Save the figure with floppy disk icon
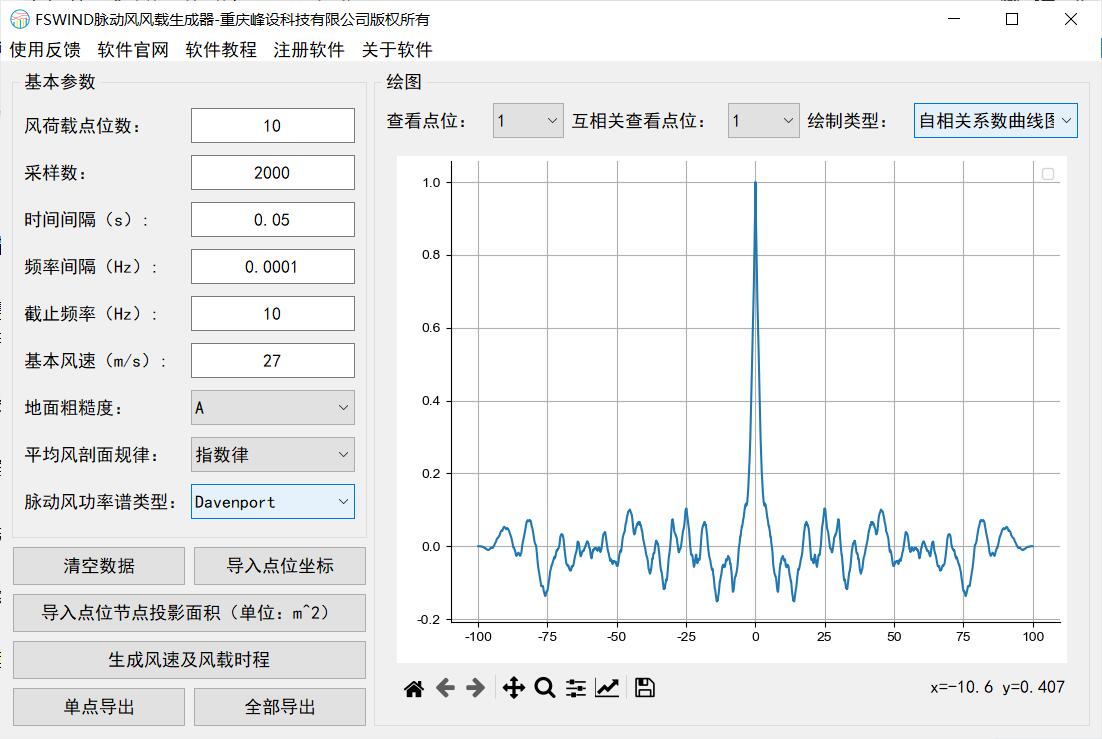Viewport: 1102px width, 739px height. tap(644, 688)
